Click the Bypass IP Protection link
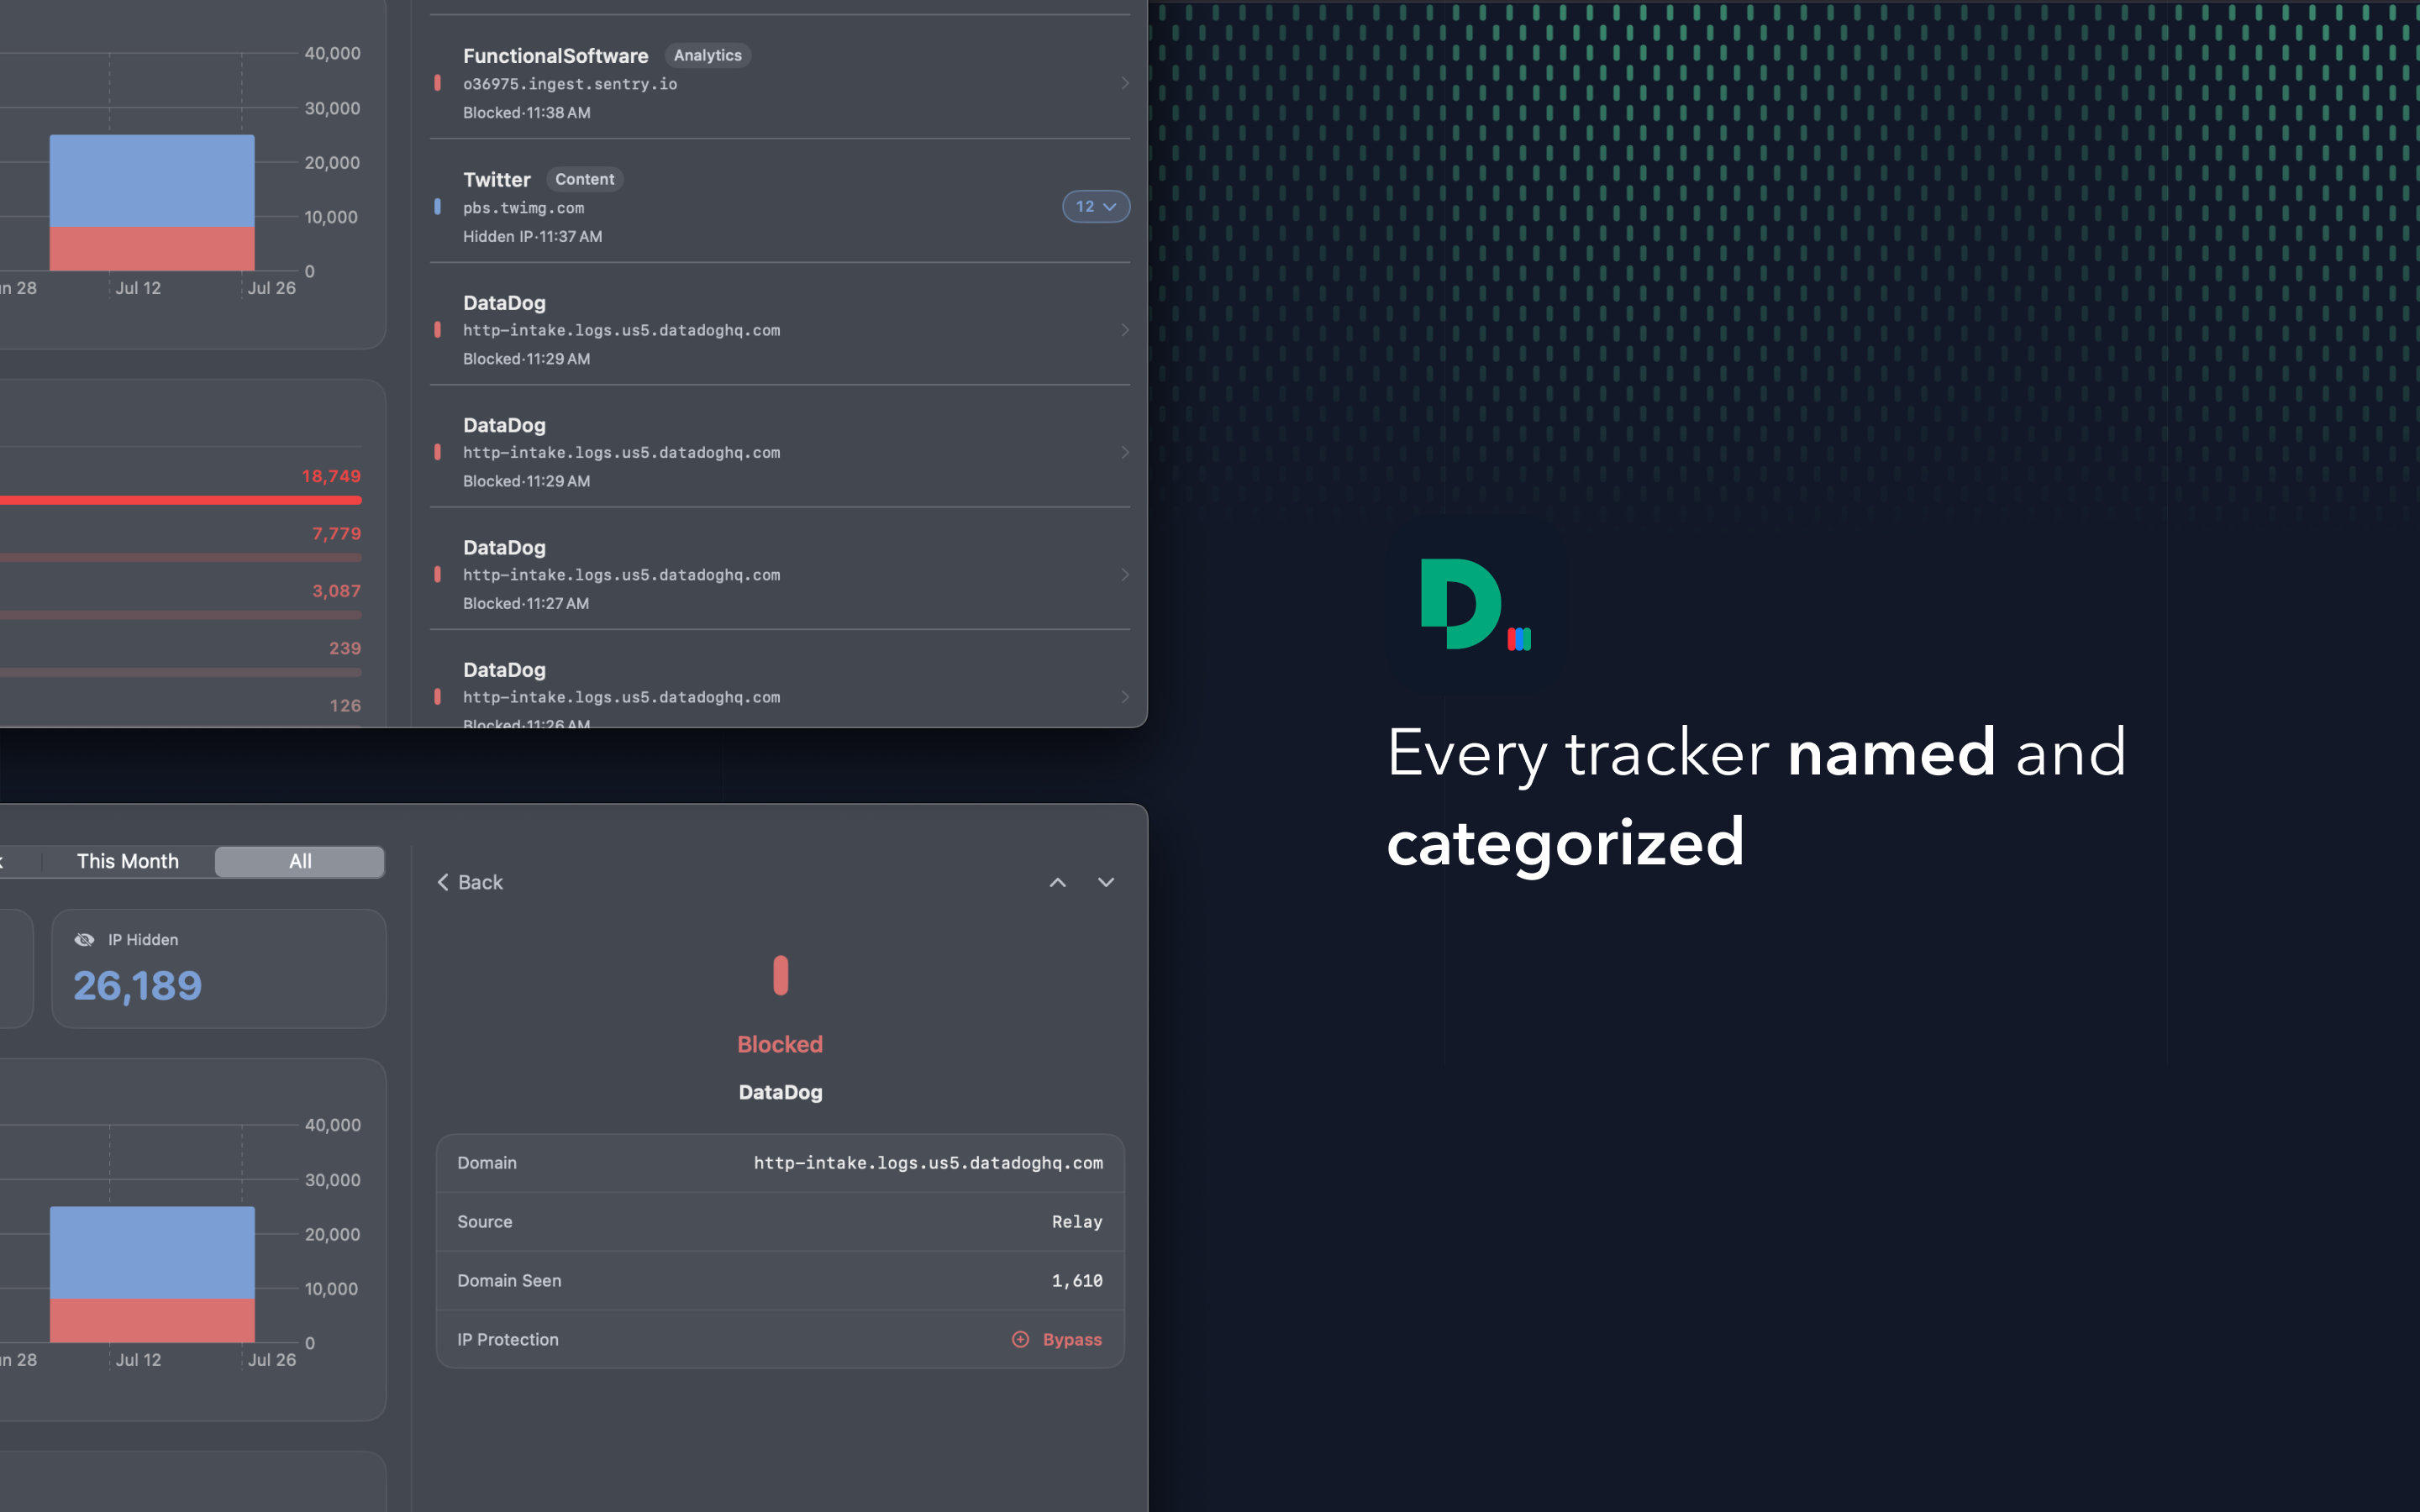The image size is (2420, 1512). tap(1072, 1339)
